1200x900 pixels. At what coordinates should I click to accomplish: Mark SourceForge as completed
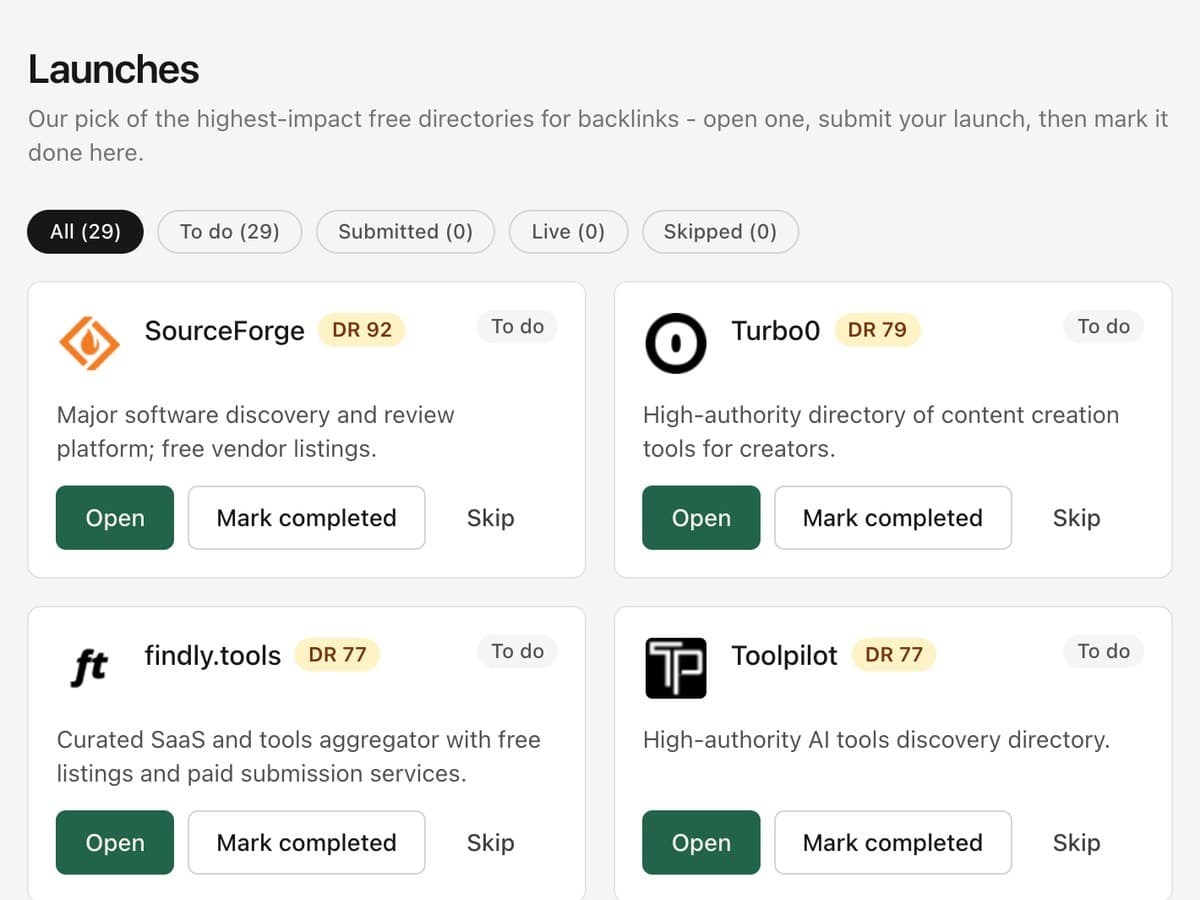pos(307,518)
